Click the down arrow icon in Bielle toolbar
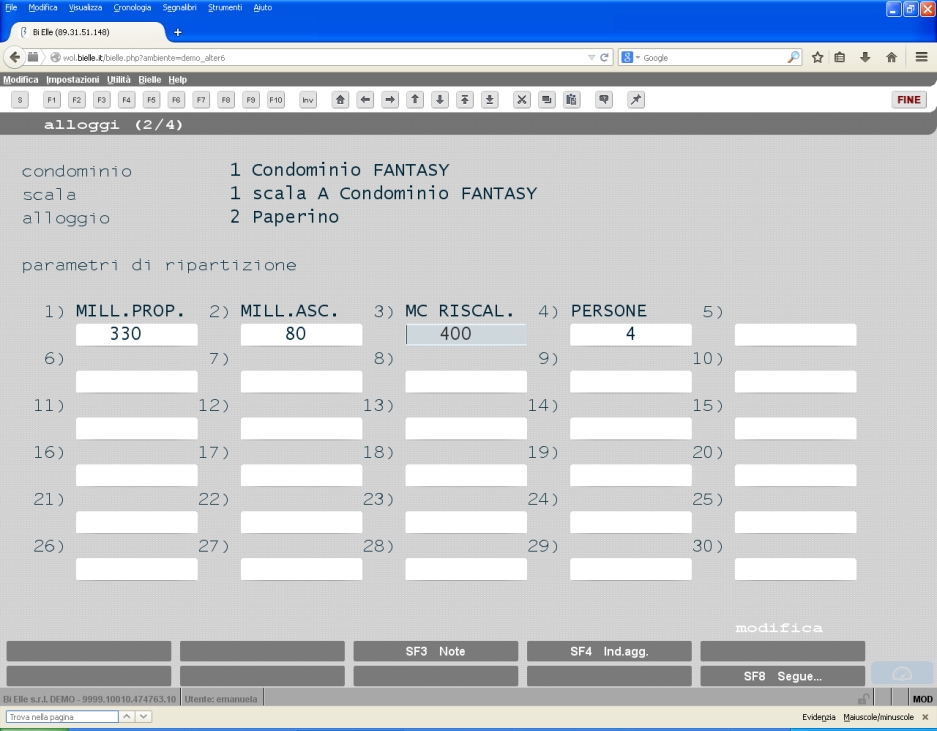 click(440, 100)
